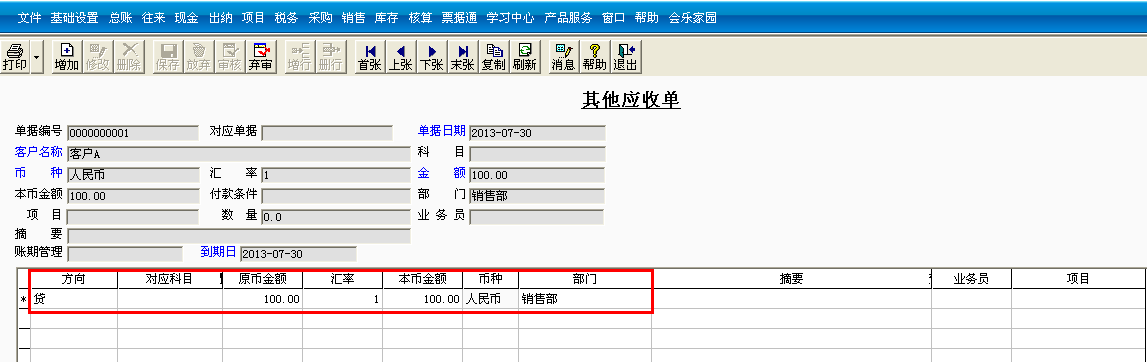Click the 打印 print toolbar icon
This screenshot has height=362, width=1147.
(x=15, y=56)
